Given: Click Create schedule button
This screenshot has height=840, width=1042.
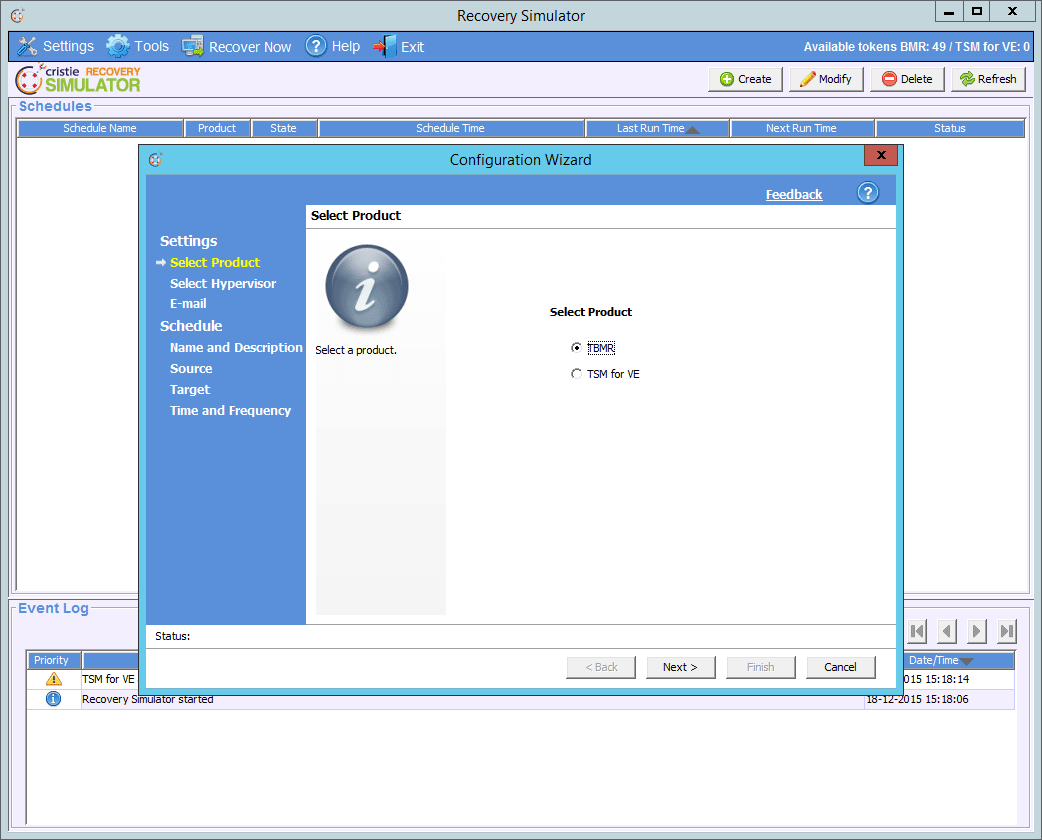Looking at the screenshot, I should coord(746,79).
